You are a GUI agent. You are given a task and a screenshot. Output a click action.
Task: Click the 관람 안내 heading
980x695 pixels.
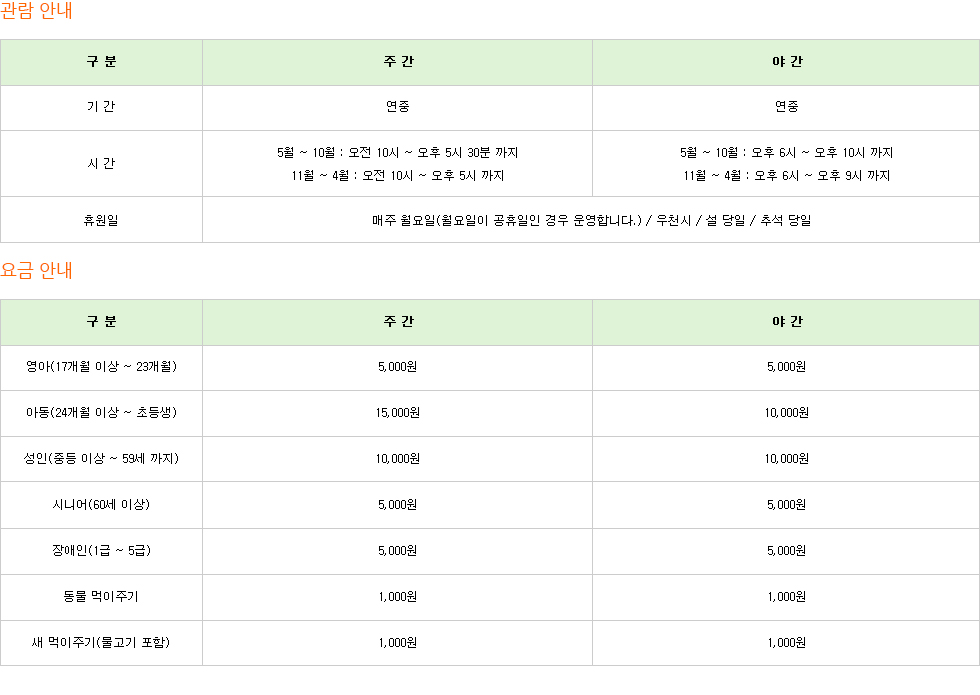point(36,11)
